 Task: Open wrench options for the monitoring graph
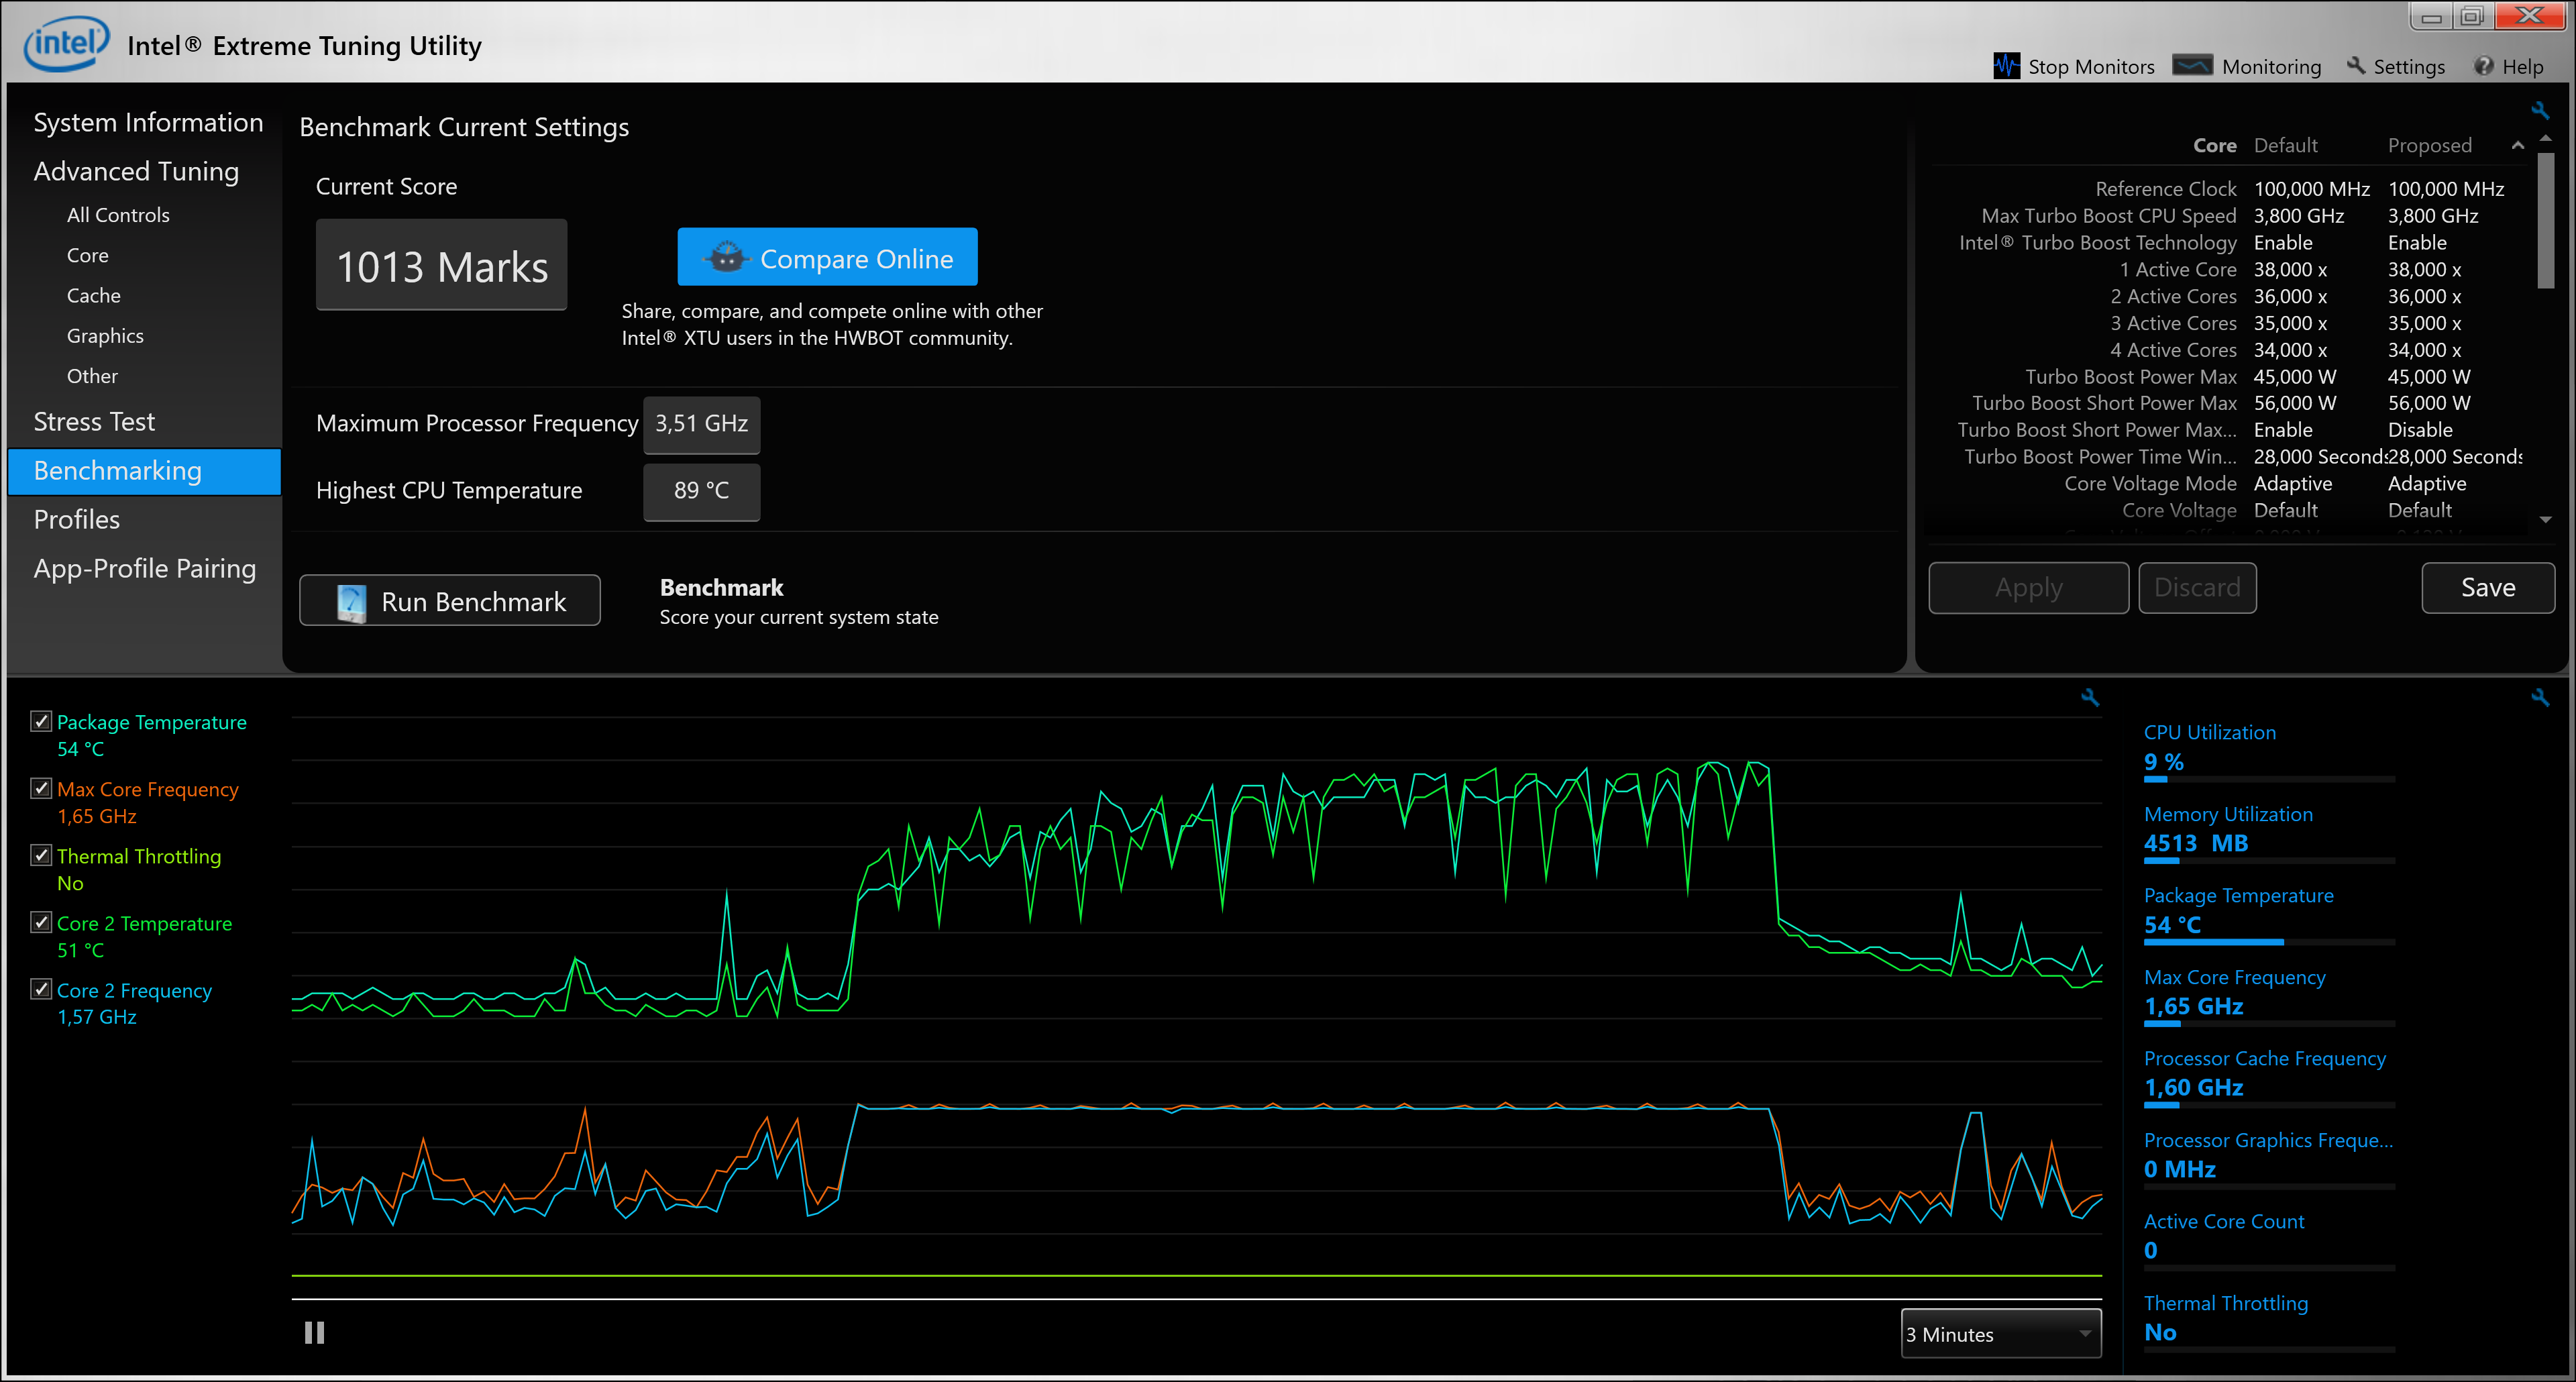[2090, 697]
